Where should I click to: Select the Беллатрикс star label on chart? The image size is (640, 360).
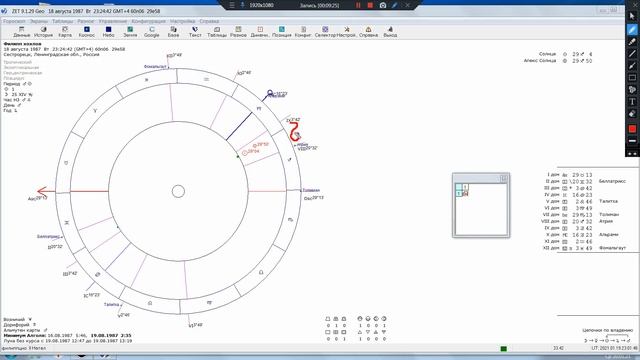click(x=49, y=236)
